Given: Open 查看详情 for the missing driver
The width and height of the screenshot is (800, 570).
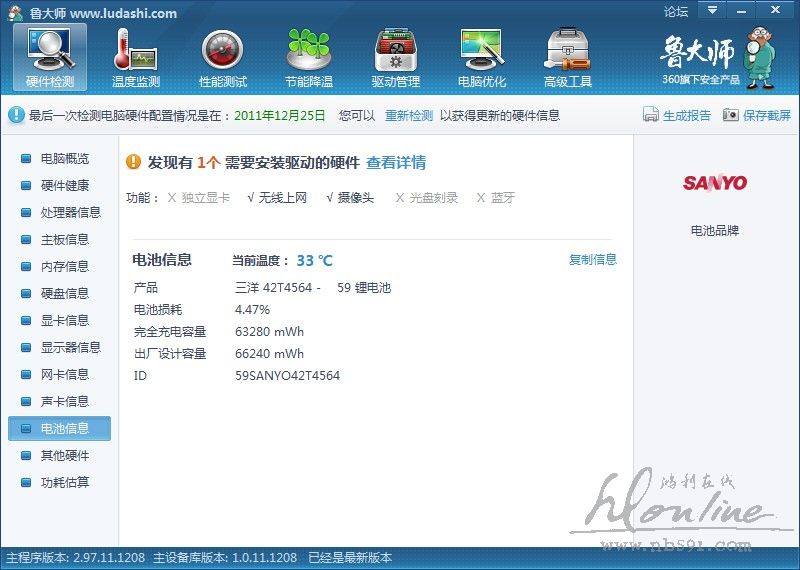Looking at the screenshot, I should [396, 162].
